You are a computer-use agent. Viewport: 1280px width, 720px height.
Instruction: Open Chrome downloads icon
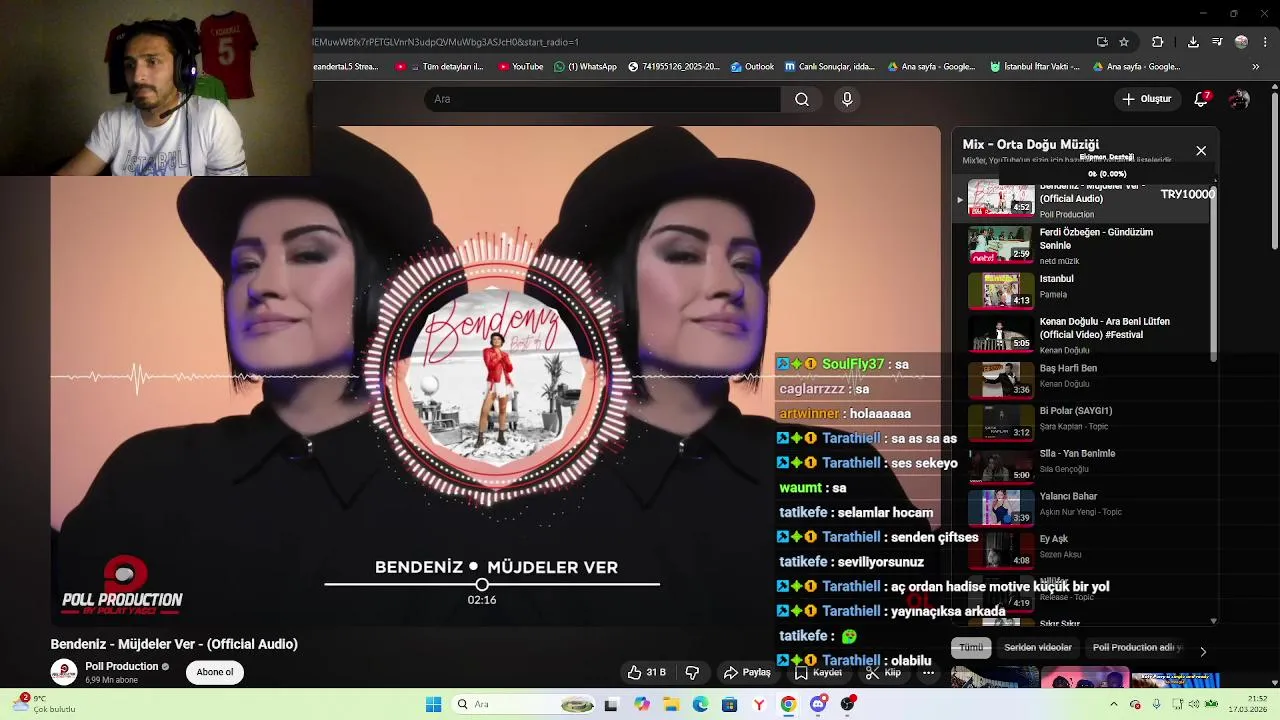pos(1193,42)
